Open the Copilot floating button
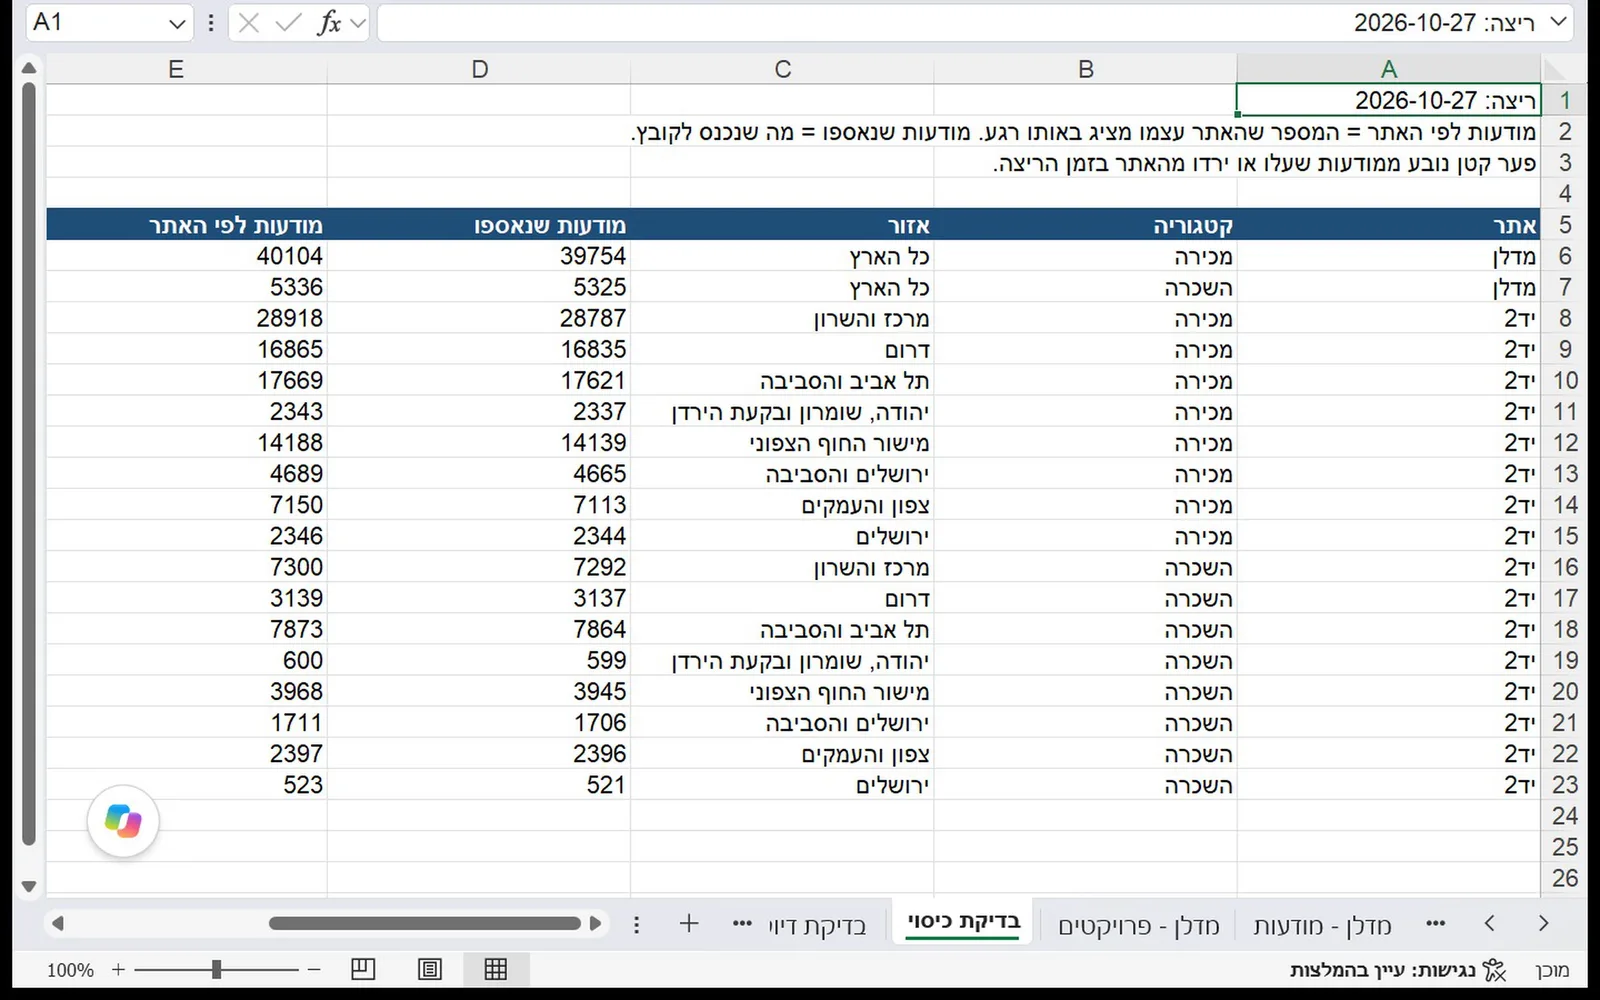 click(x=123, y=821)
